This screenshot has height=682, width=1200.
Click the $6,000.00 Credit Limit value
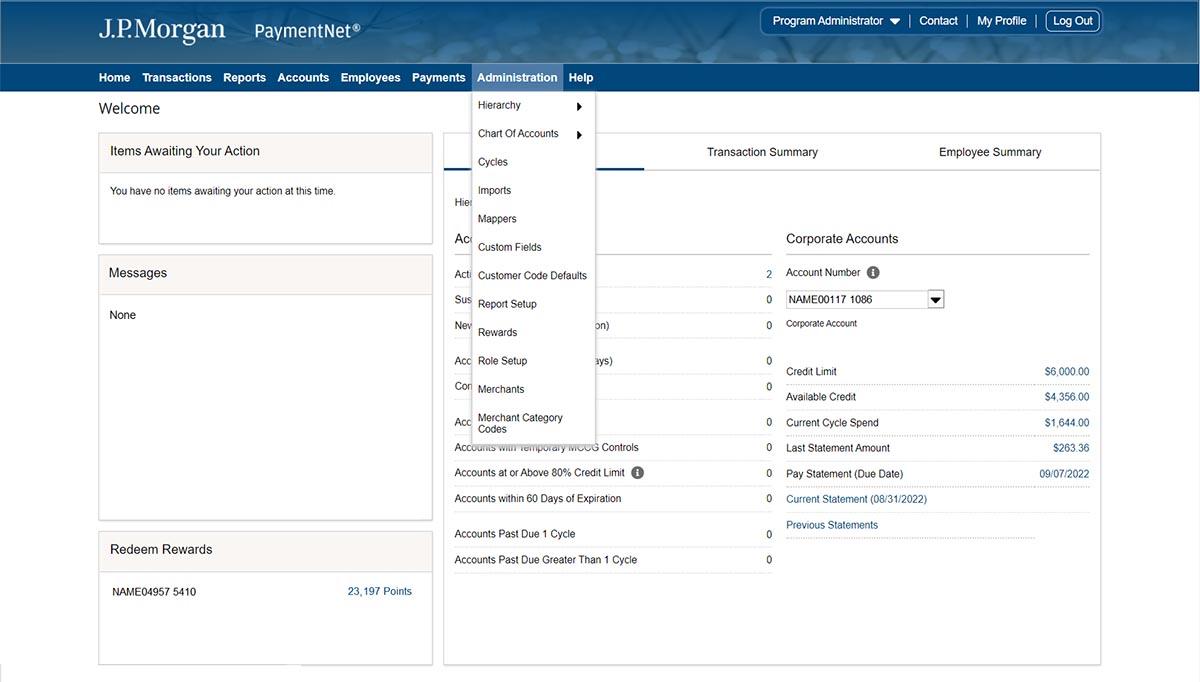pyautogui.click(x=1066, y=372)
